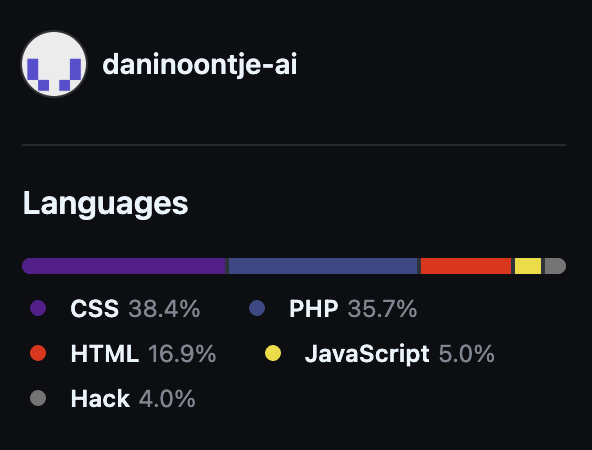Click the gray dot beside Hack

pyautogui.click(x=38, y=398)
